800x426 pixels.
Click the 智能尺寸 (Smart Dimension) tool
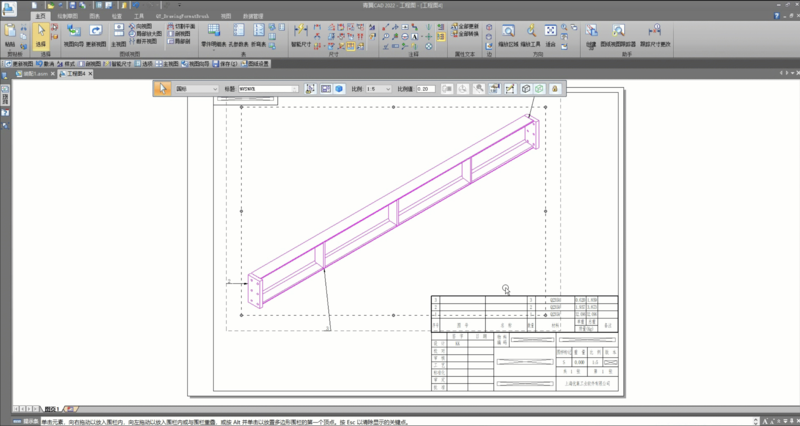pos(300,38)
